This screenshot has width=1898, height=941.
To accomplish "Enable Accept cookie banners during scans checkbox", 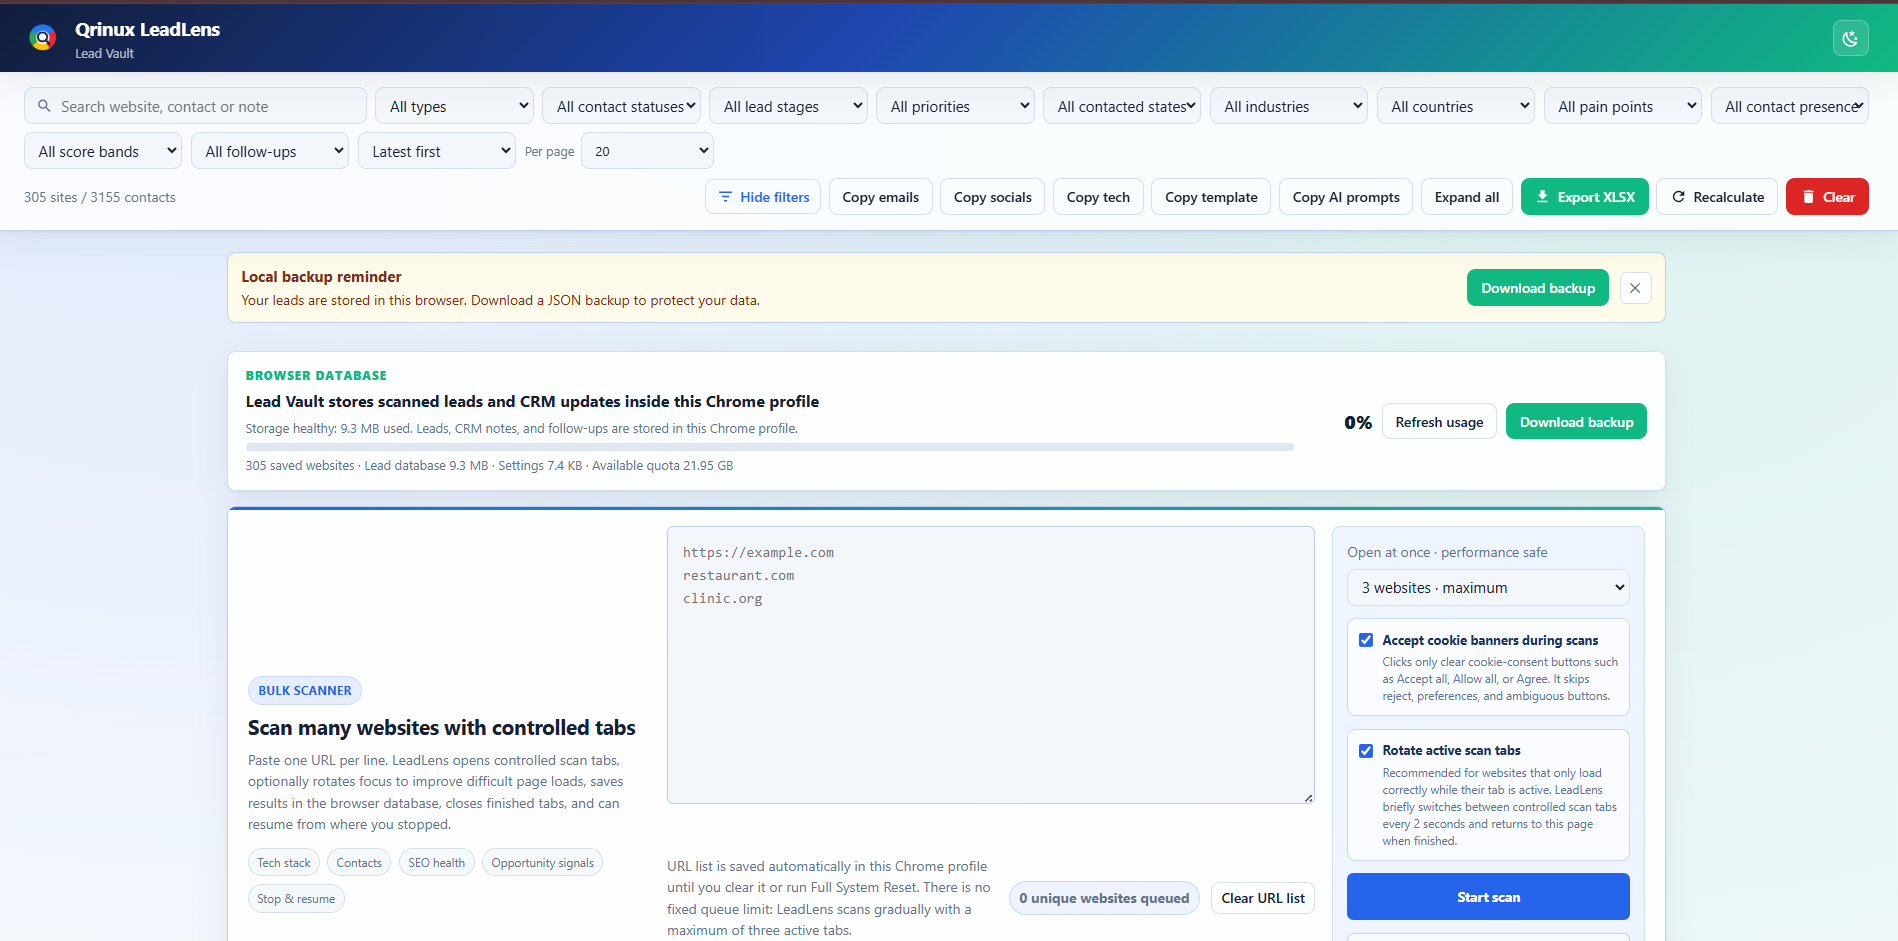I will tap(1366, 640).
